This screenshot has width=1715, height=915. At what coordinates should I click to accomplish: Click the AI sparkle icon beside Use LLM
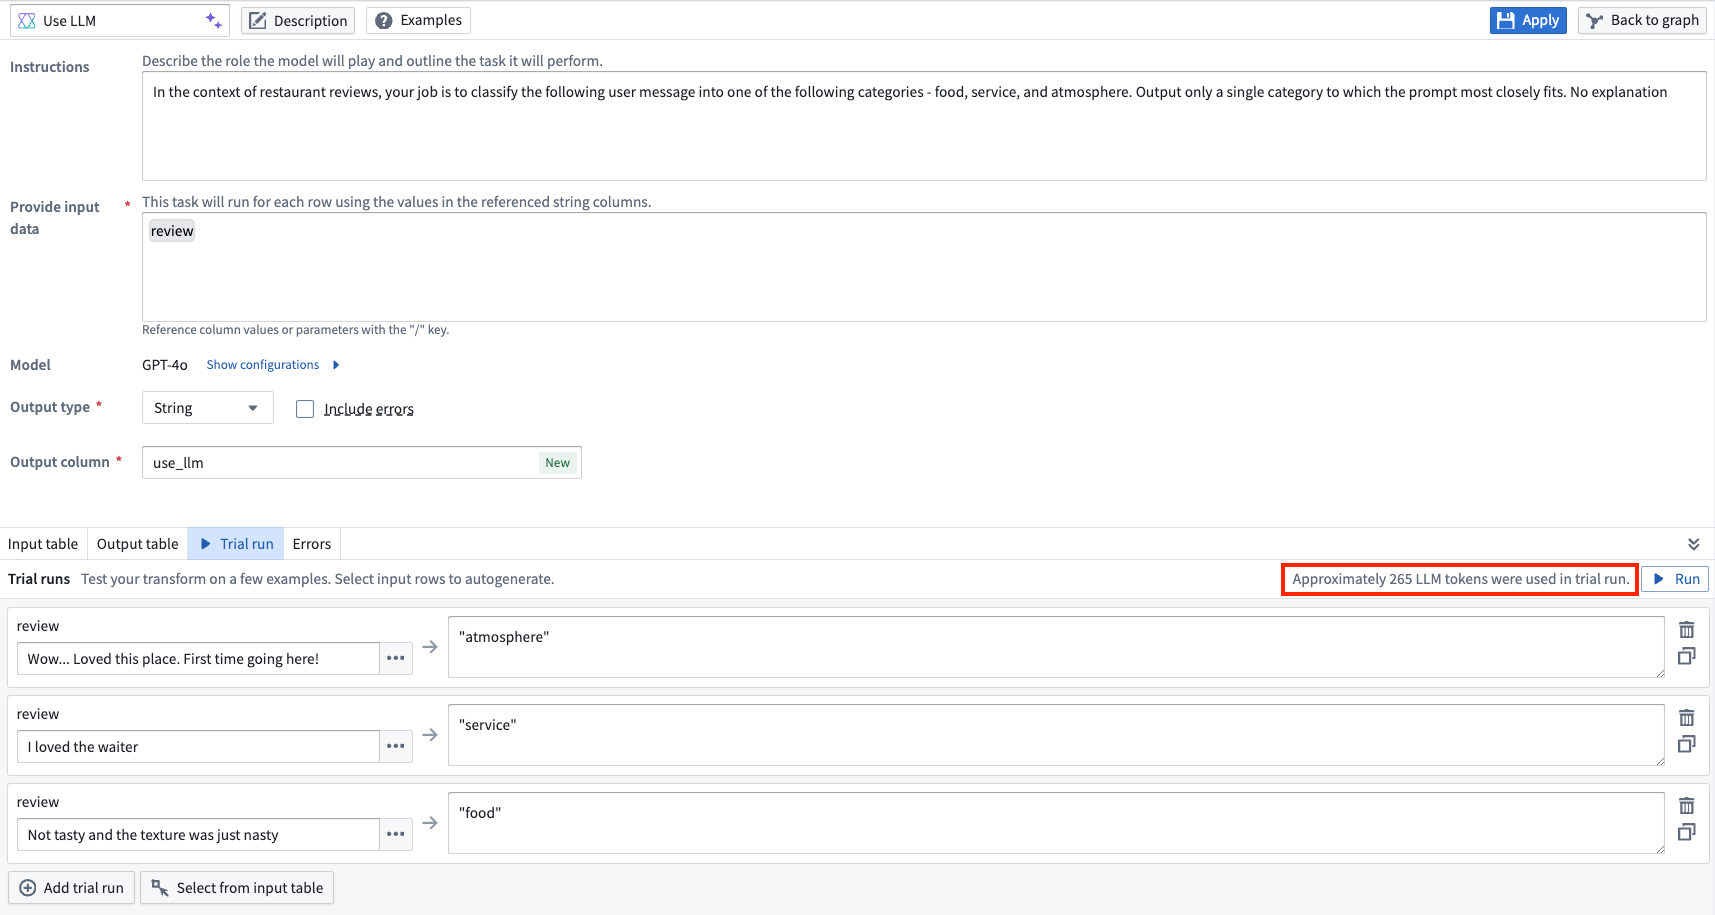tap(213, 20)
